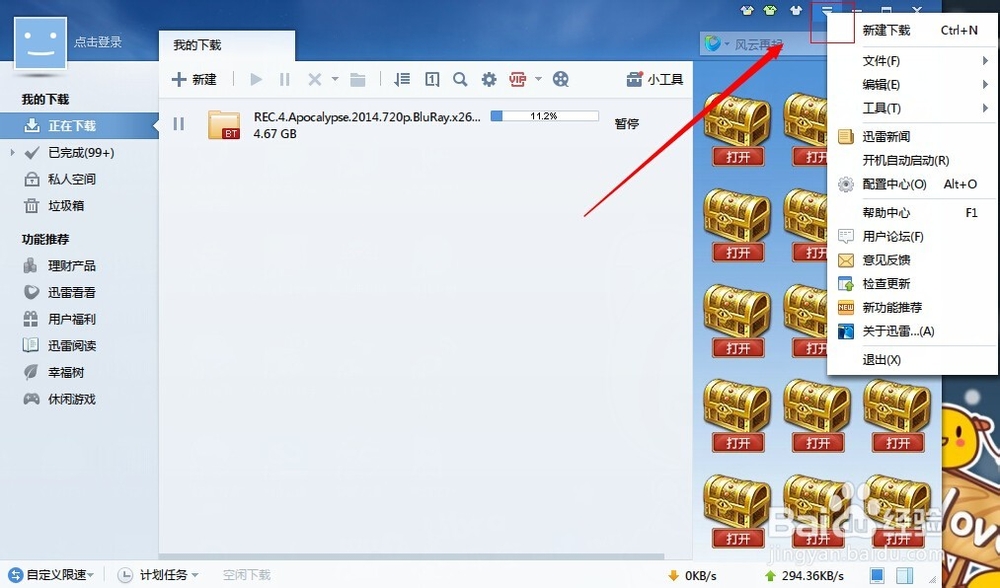Open 关于迅雷...(A) from the menu
The image size is (1000, 588).
913,331
